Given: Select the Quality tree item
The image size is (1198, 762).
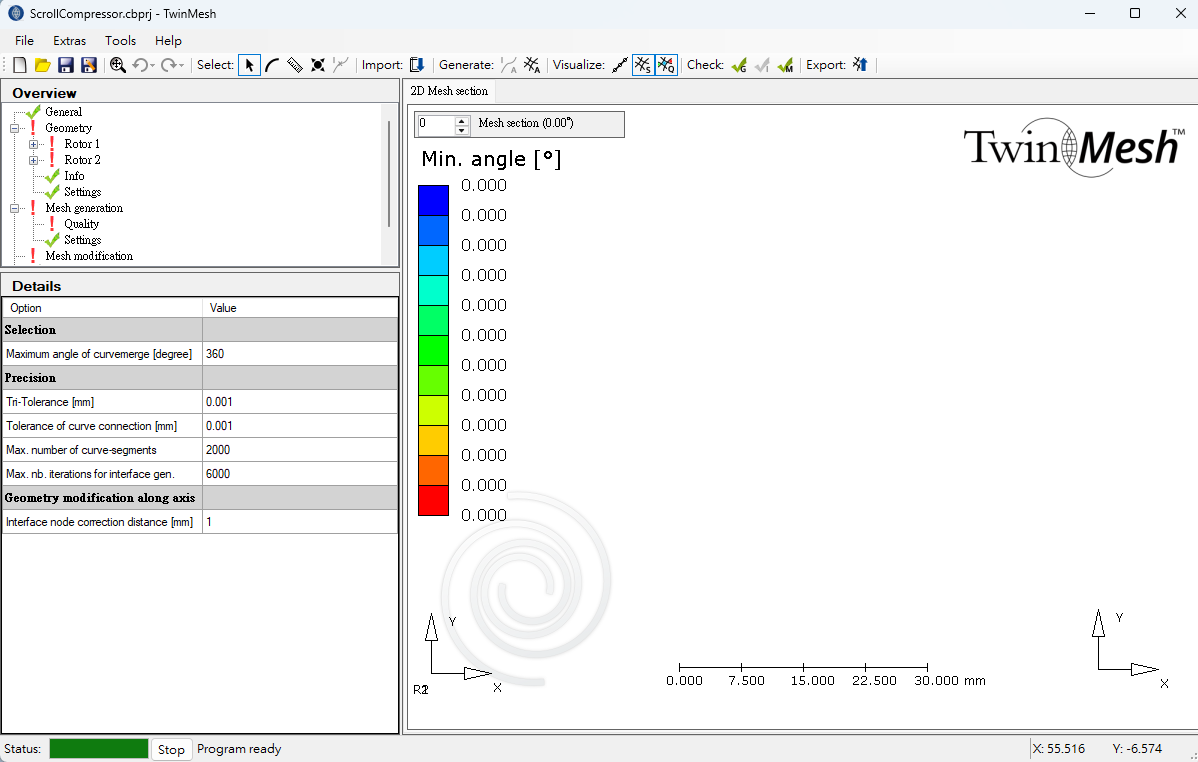Looking at the screenshot, I should click(x=82, y=224).
